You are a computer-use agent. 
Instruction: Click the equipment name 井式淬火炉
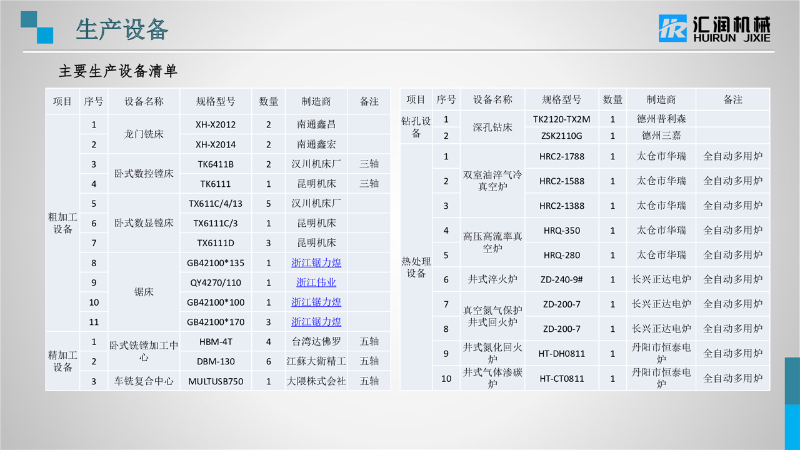(x=492, y=280)
